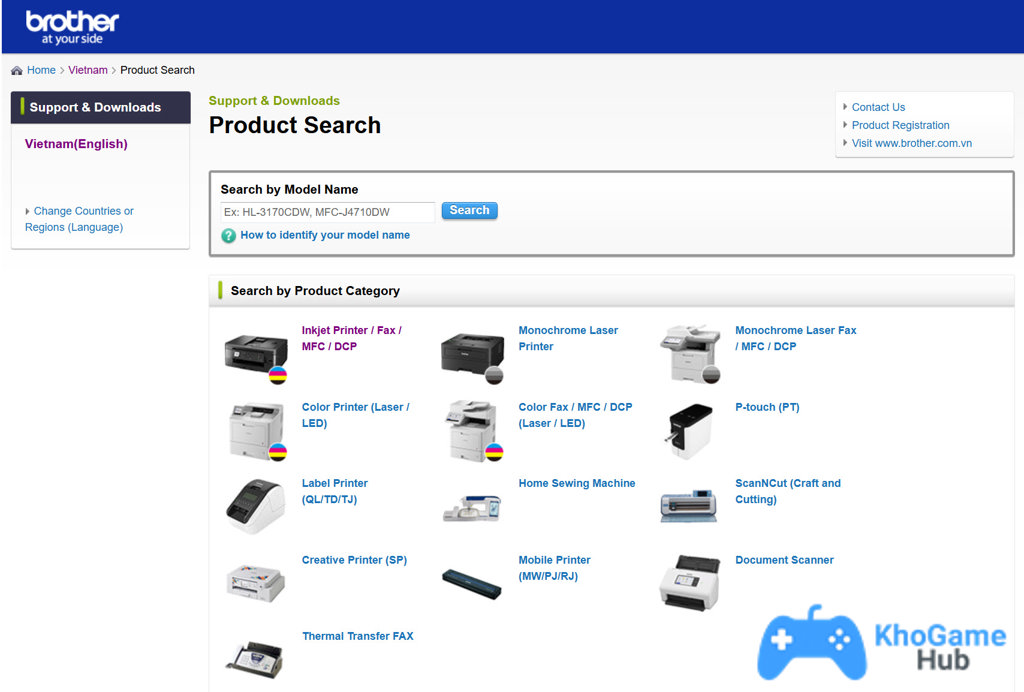This screenshot has width=1024, height=692.
Task: Select the Document Scanner picture
Action: (689, 581)
